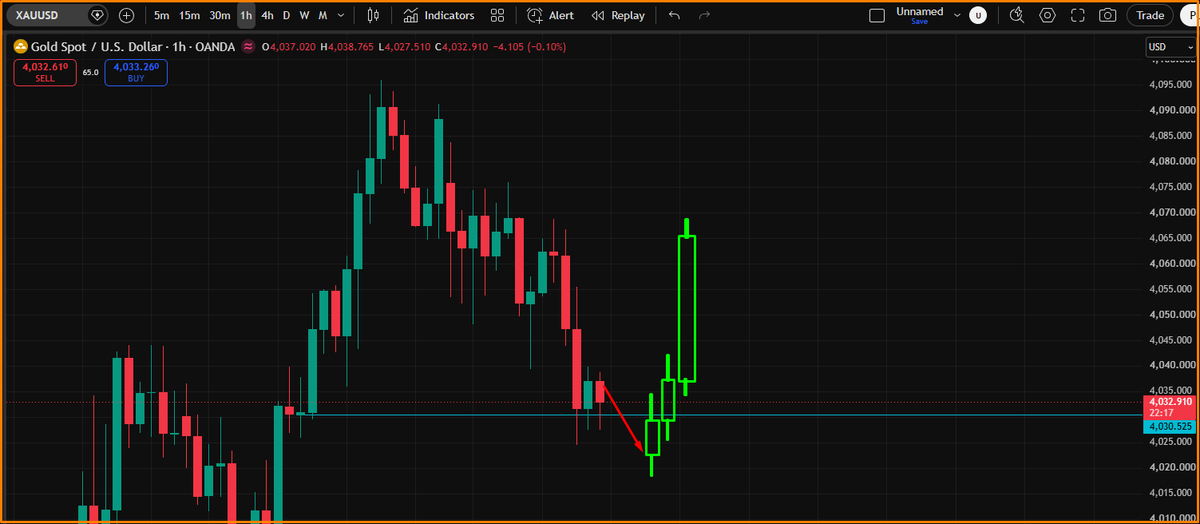This screenshot has height=524, width=1200.
Task: Open the layout setup square icon
Action: [x=877, y=16]
